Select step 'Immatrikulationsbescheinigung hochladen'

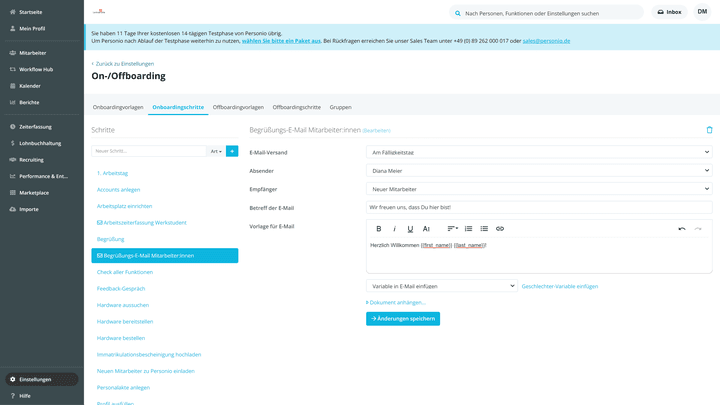coord(149,355)
